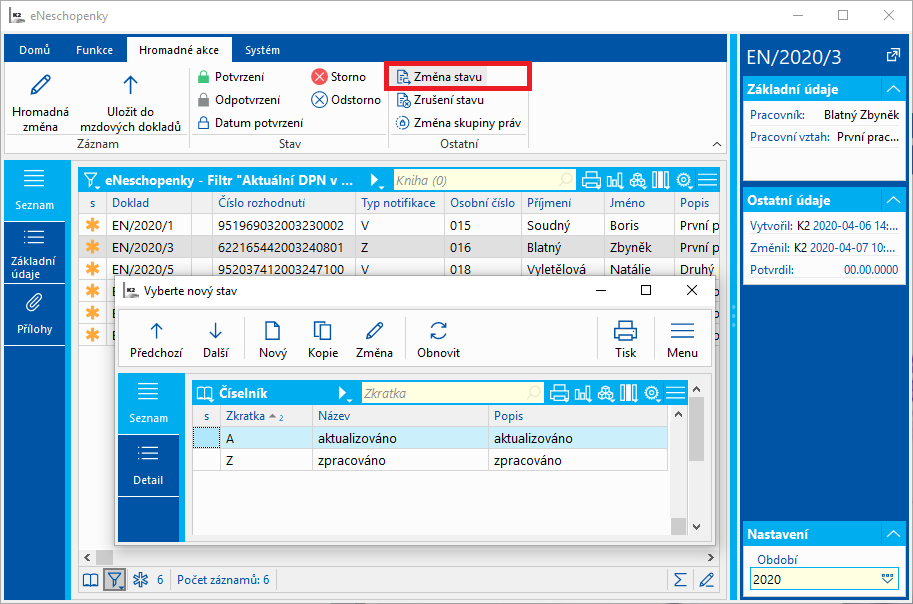The height and width of the screenshot is (604, 913).
Task: Open Seznam in the main sidebar
Action: pyautogui.click(x=34, y=190)
